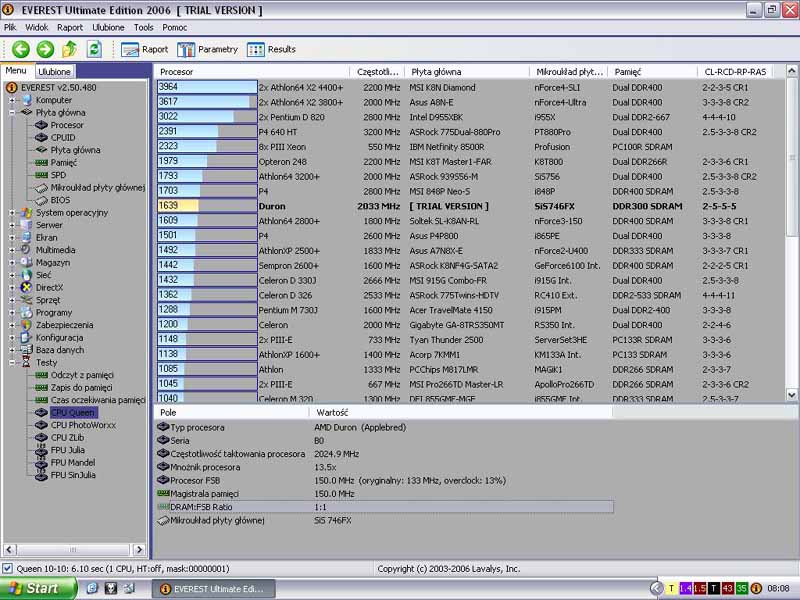This screenshot has width=800, height=600.
Task: Expand the Ekran tree node
Action: (x=12, y=238)
